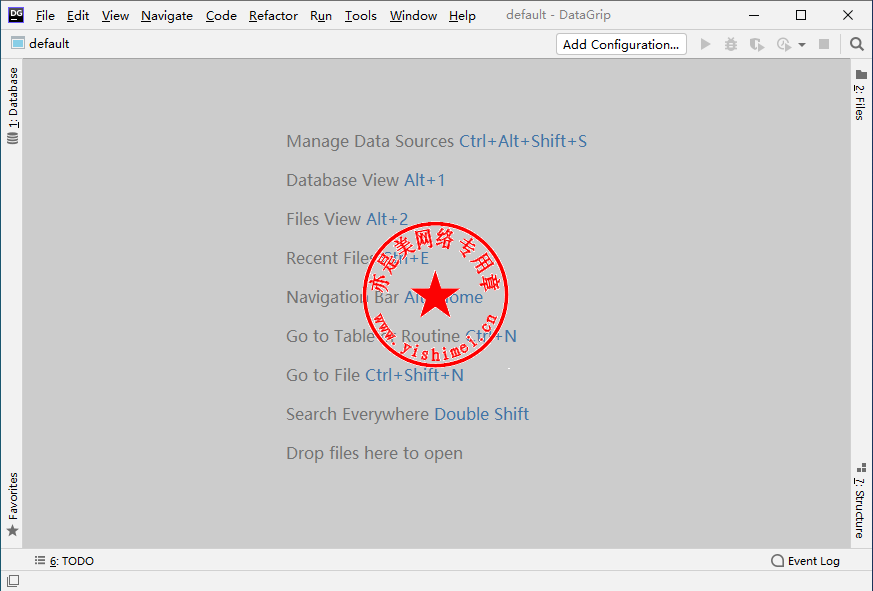The image size is (873, 591).
Task: Open the Navigate menu
Action: point(167,16)
